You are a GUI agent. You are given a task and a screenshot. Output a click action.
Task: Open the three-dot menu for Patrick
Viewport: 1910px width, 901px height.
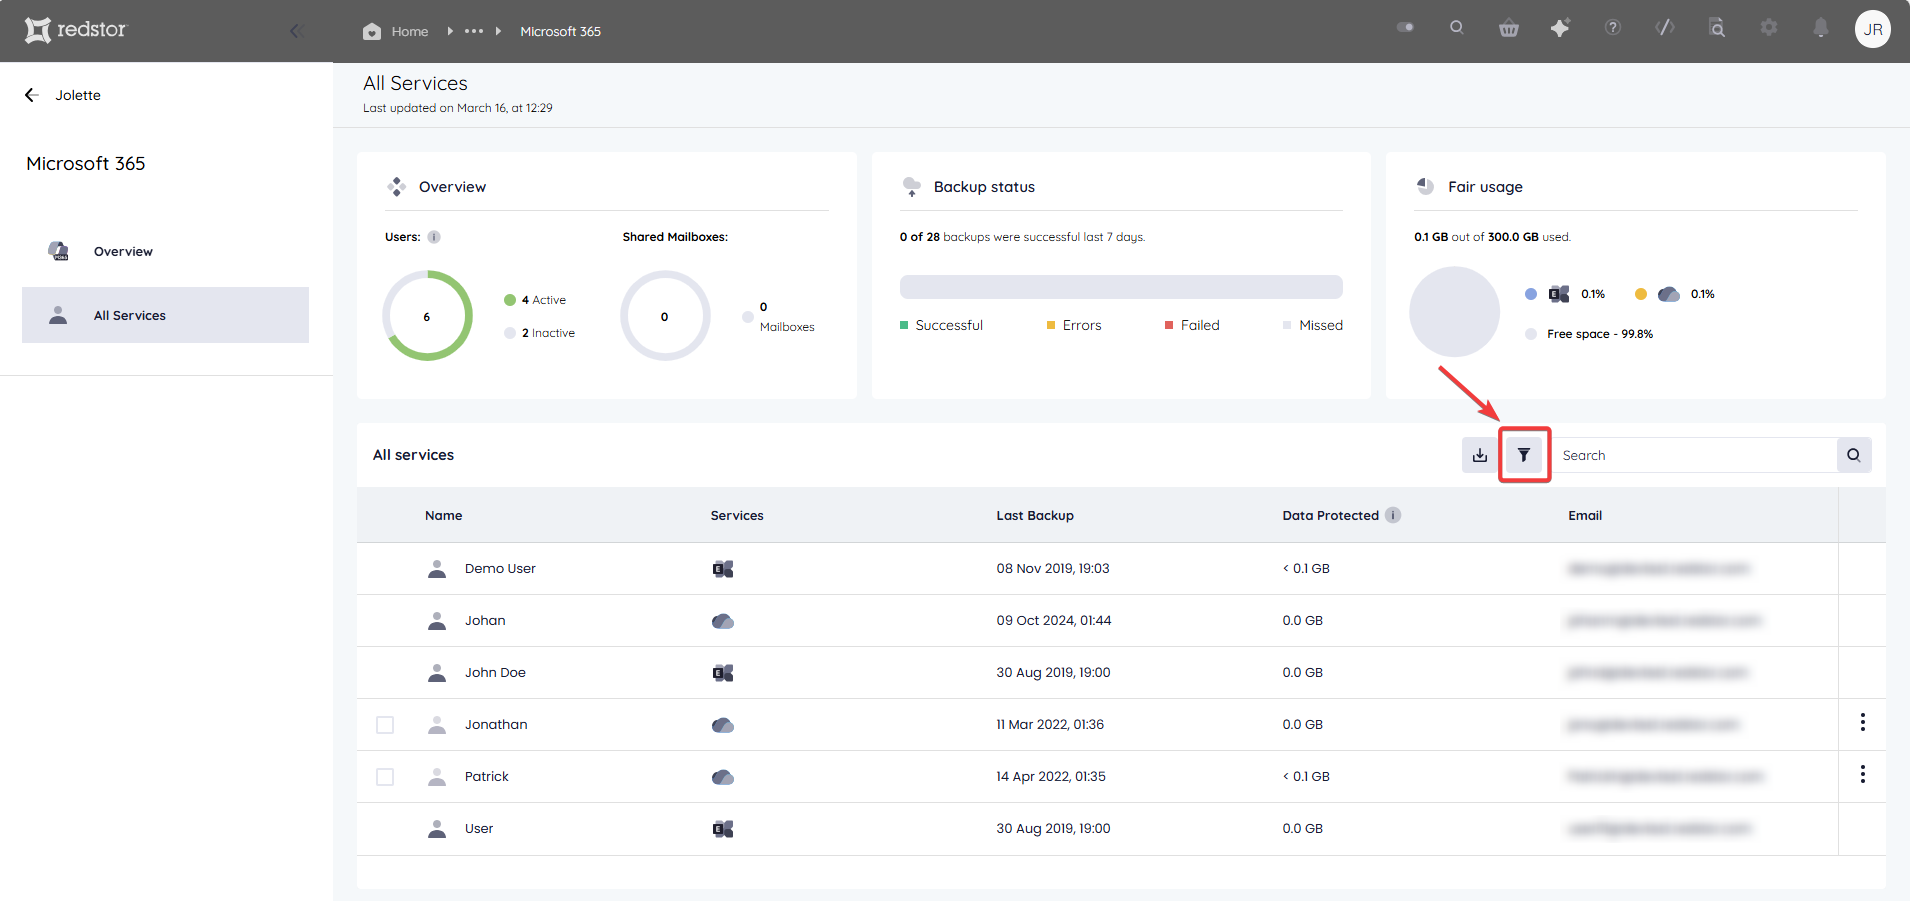(1863, 774)
